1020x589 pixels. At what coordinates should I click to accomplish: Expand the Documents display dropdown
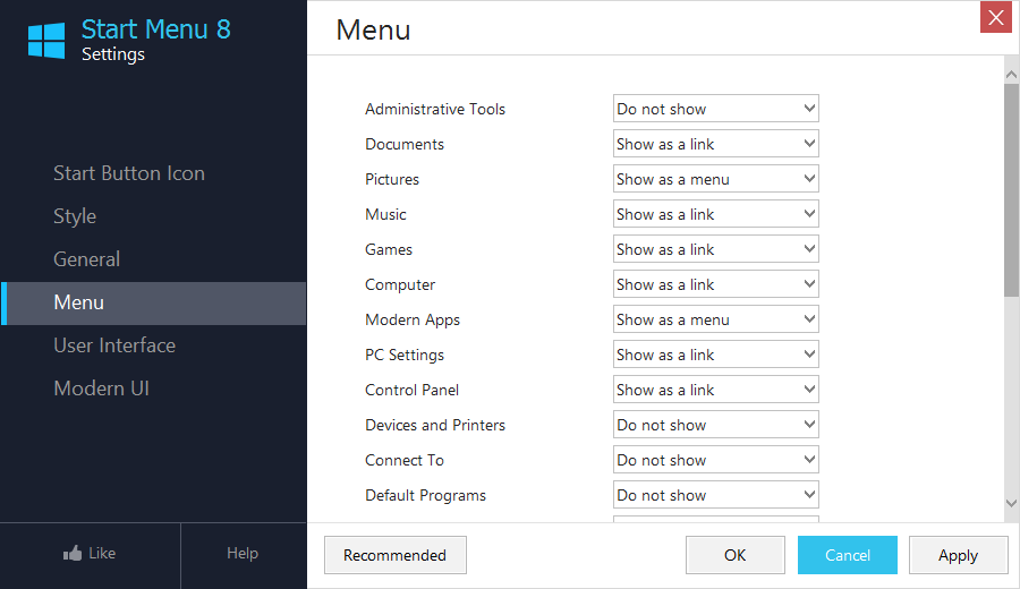pos(716,144)
